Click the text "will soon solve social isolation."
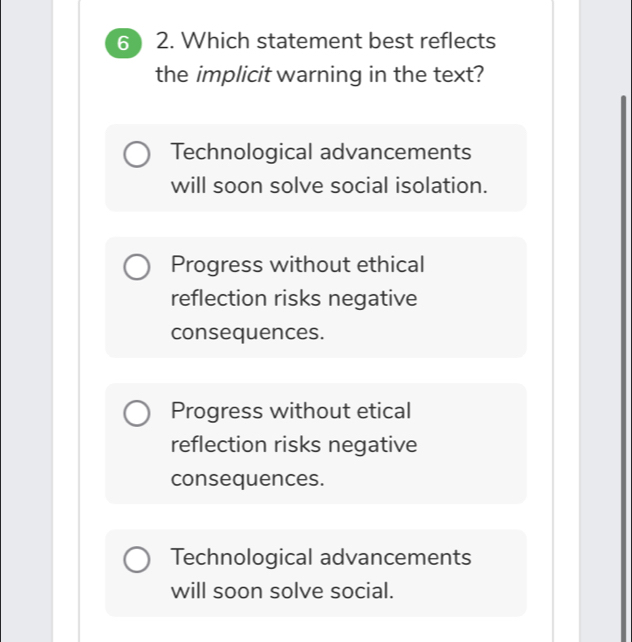The height and width of the screenshot is (642, 632). (x=329, y=186)
